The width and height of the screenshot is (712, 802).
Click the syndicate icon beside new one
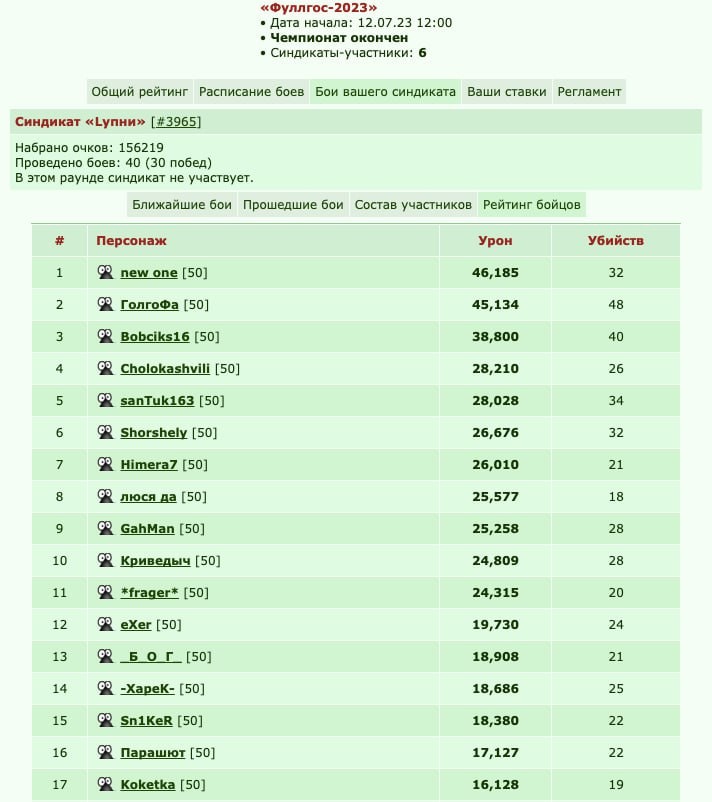click(x=105, y=272)
